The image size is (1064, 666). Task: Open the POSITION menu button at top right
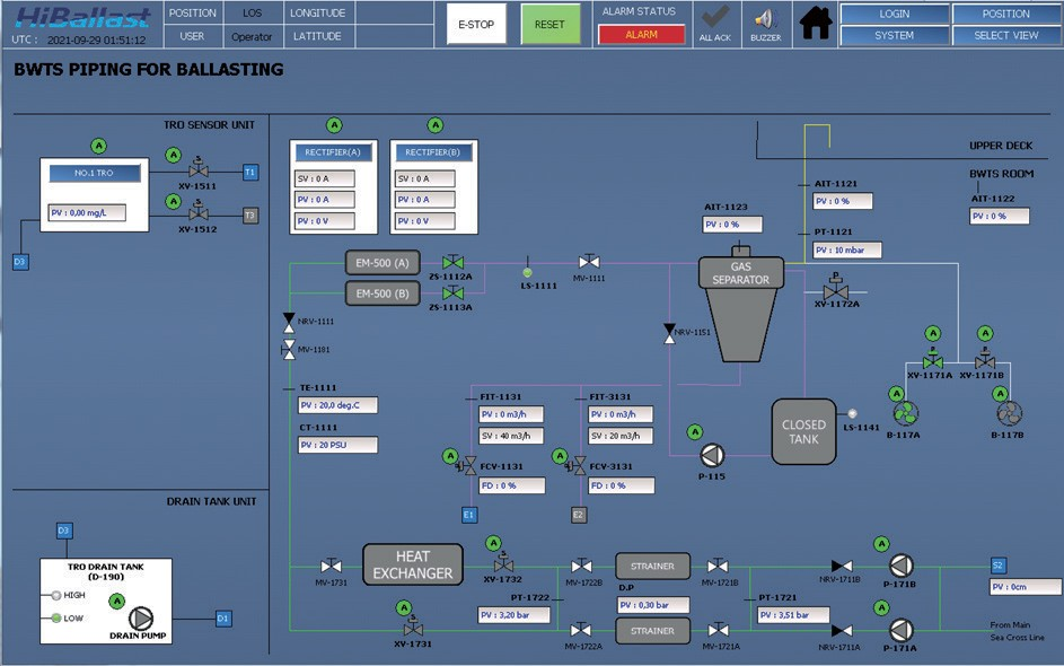coord(1006,14)
